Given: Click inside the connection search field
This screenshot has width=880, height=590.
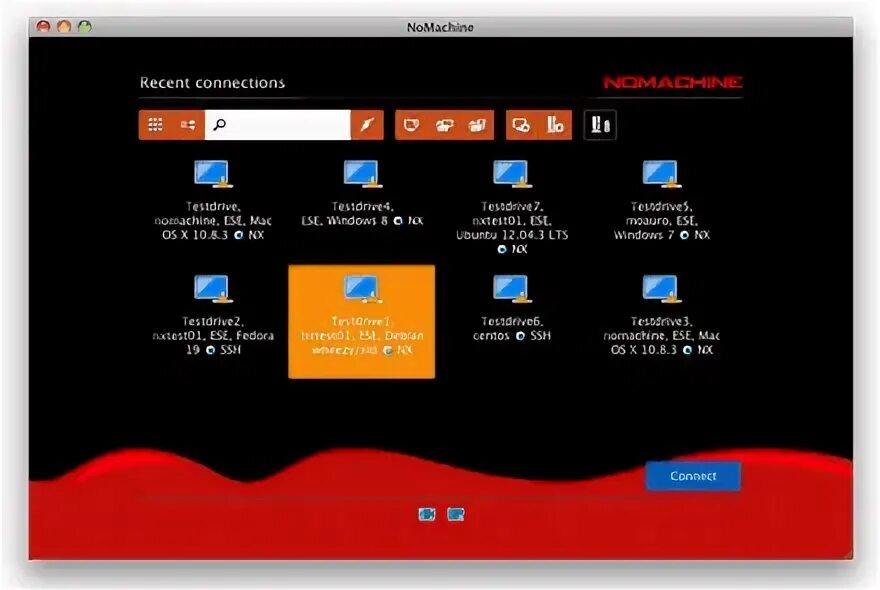Looking at the screenshot, I should [278, 125].
